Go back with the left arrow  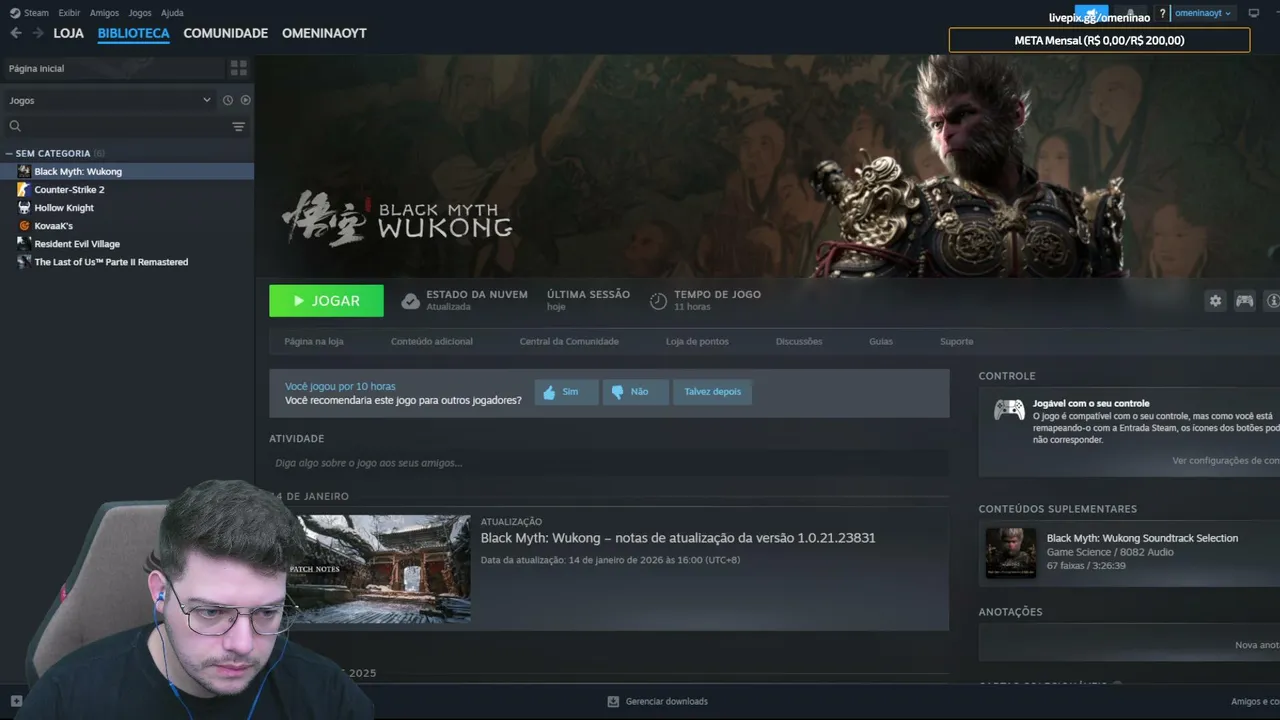(15, 33)
